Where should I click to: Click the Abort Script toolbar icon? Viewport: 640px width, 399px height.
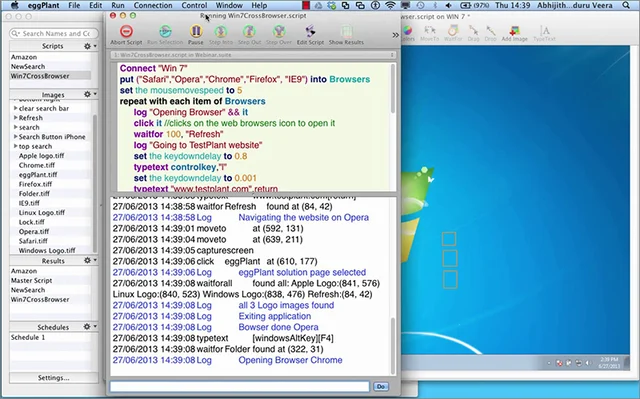click(127, 31)
